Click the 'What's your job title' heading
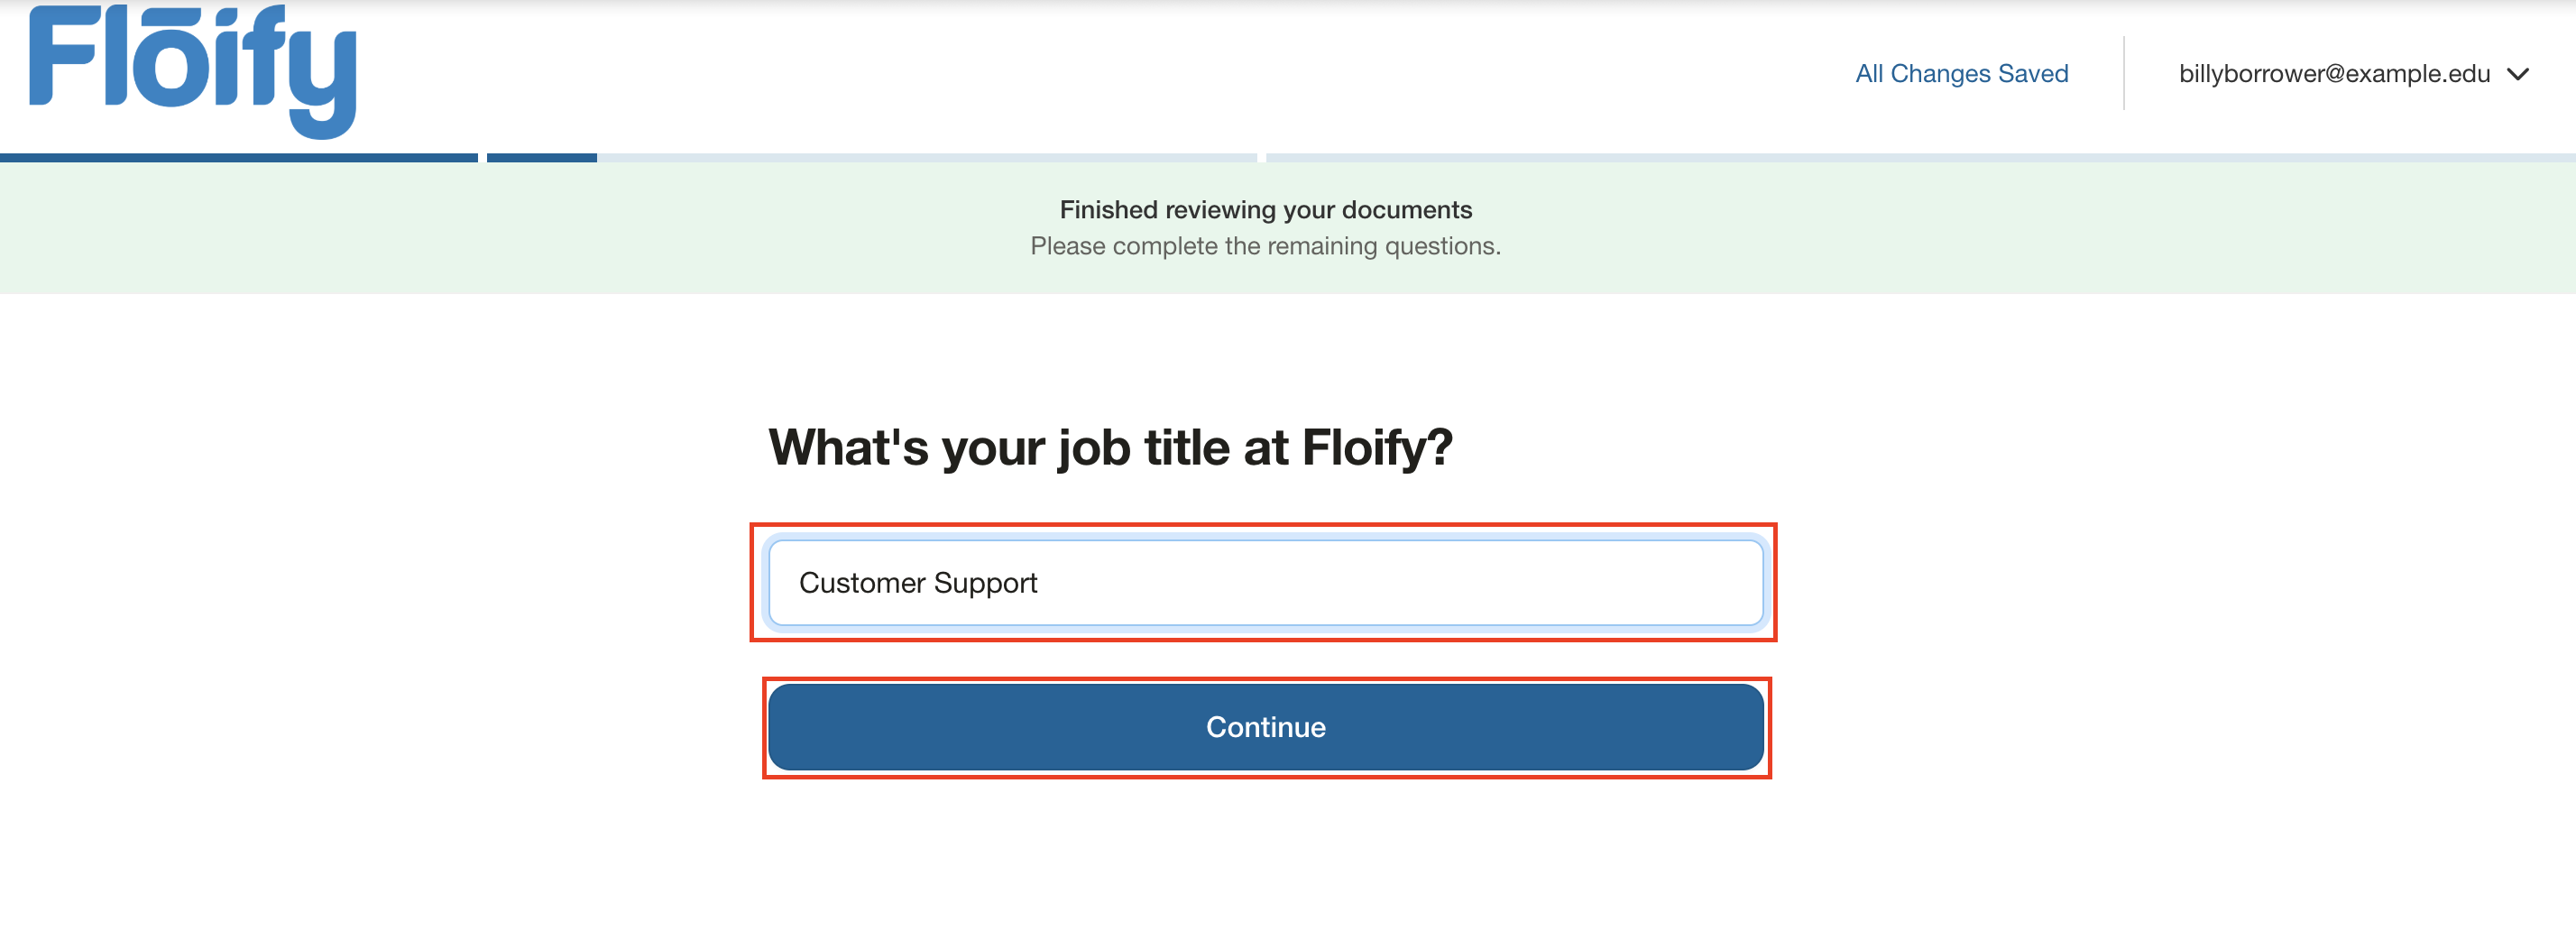The width and height of the screenshot is (2576, 931). pos(1109,447)
